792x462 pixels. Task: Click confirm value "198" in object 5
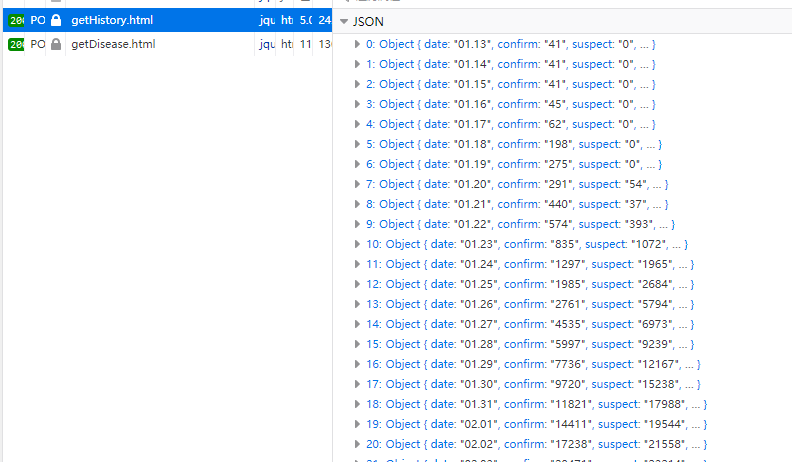[x=558, y=144]
